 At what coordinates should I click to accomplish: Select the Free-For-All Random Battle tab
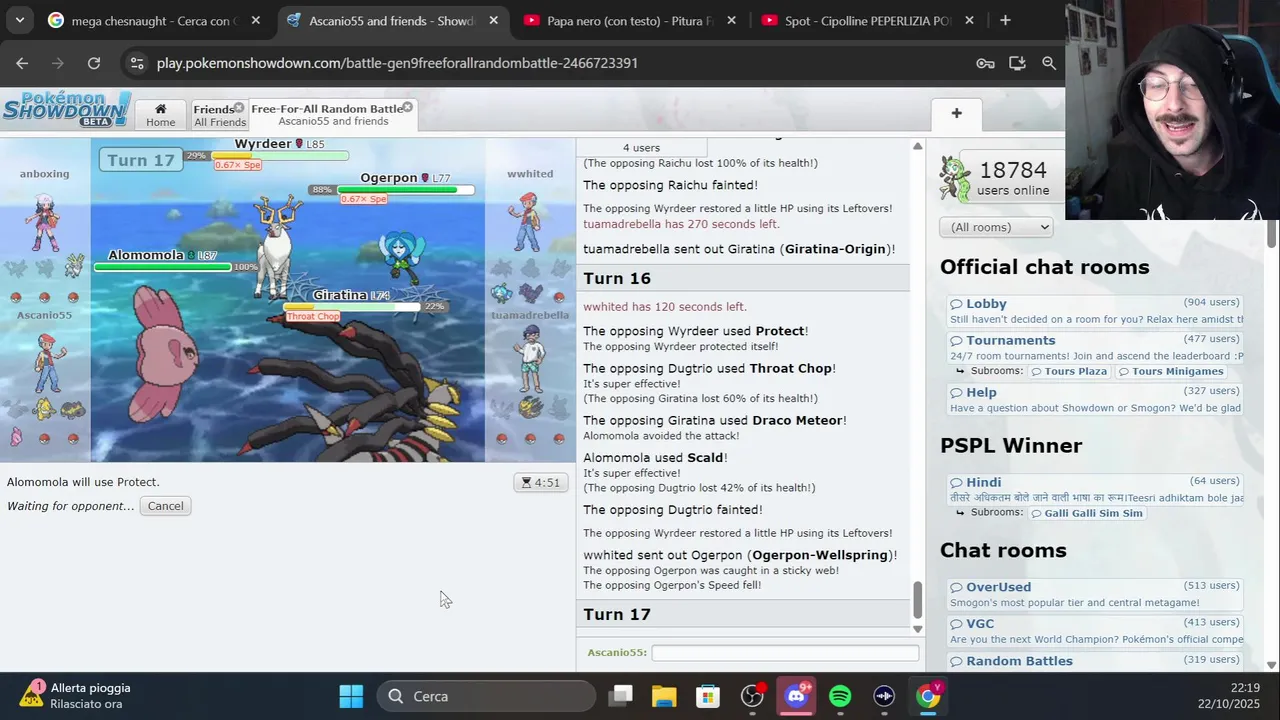pyautogui.click(x=332, y=115)
